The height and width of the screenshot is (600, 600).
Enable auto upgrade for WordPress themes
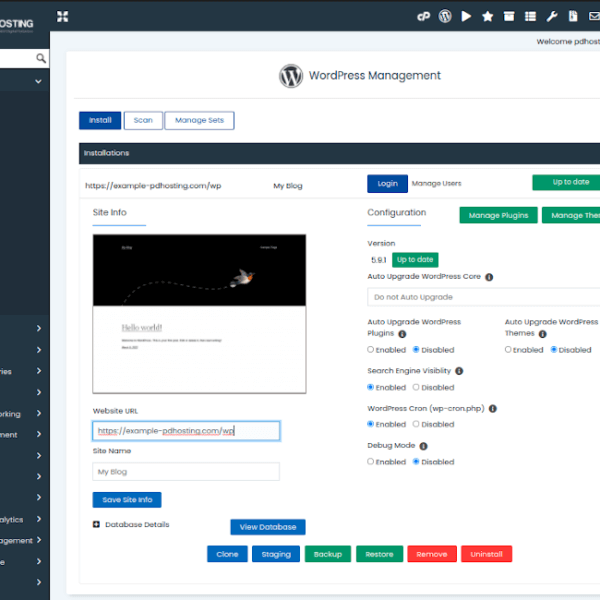[x=508, y=349]
